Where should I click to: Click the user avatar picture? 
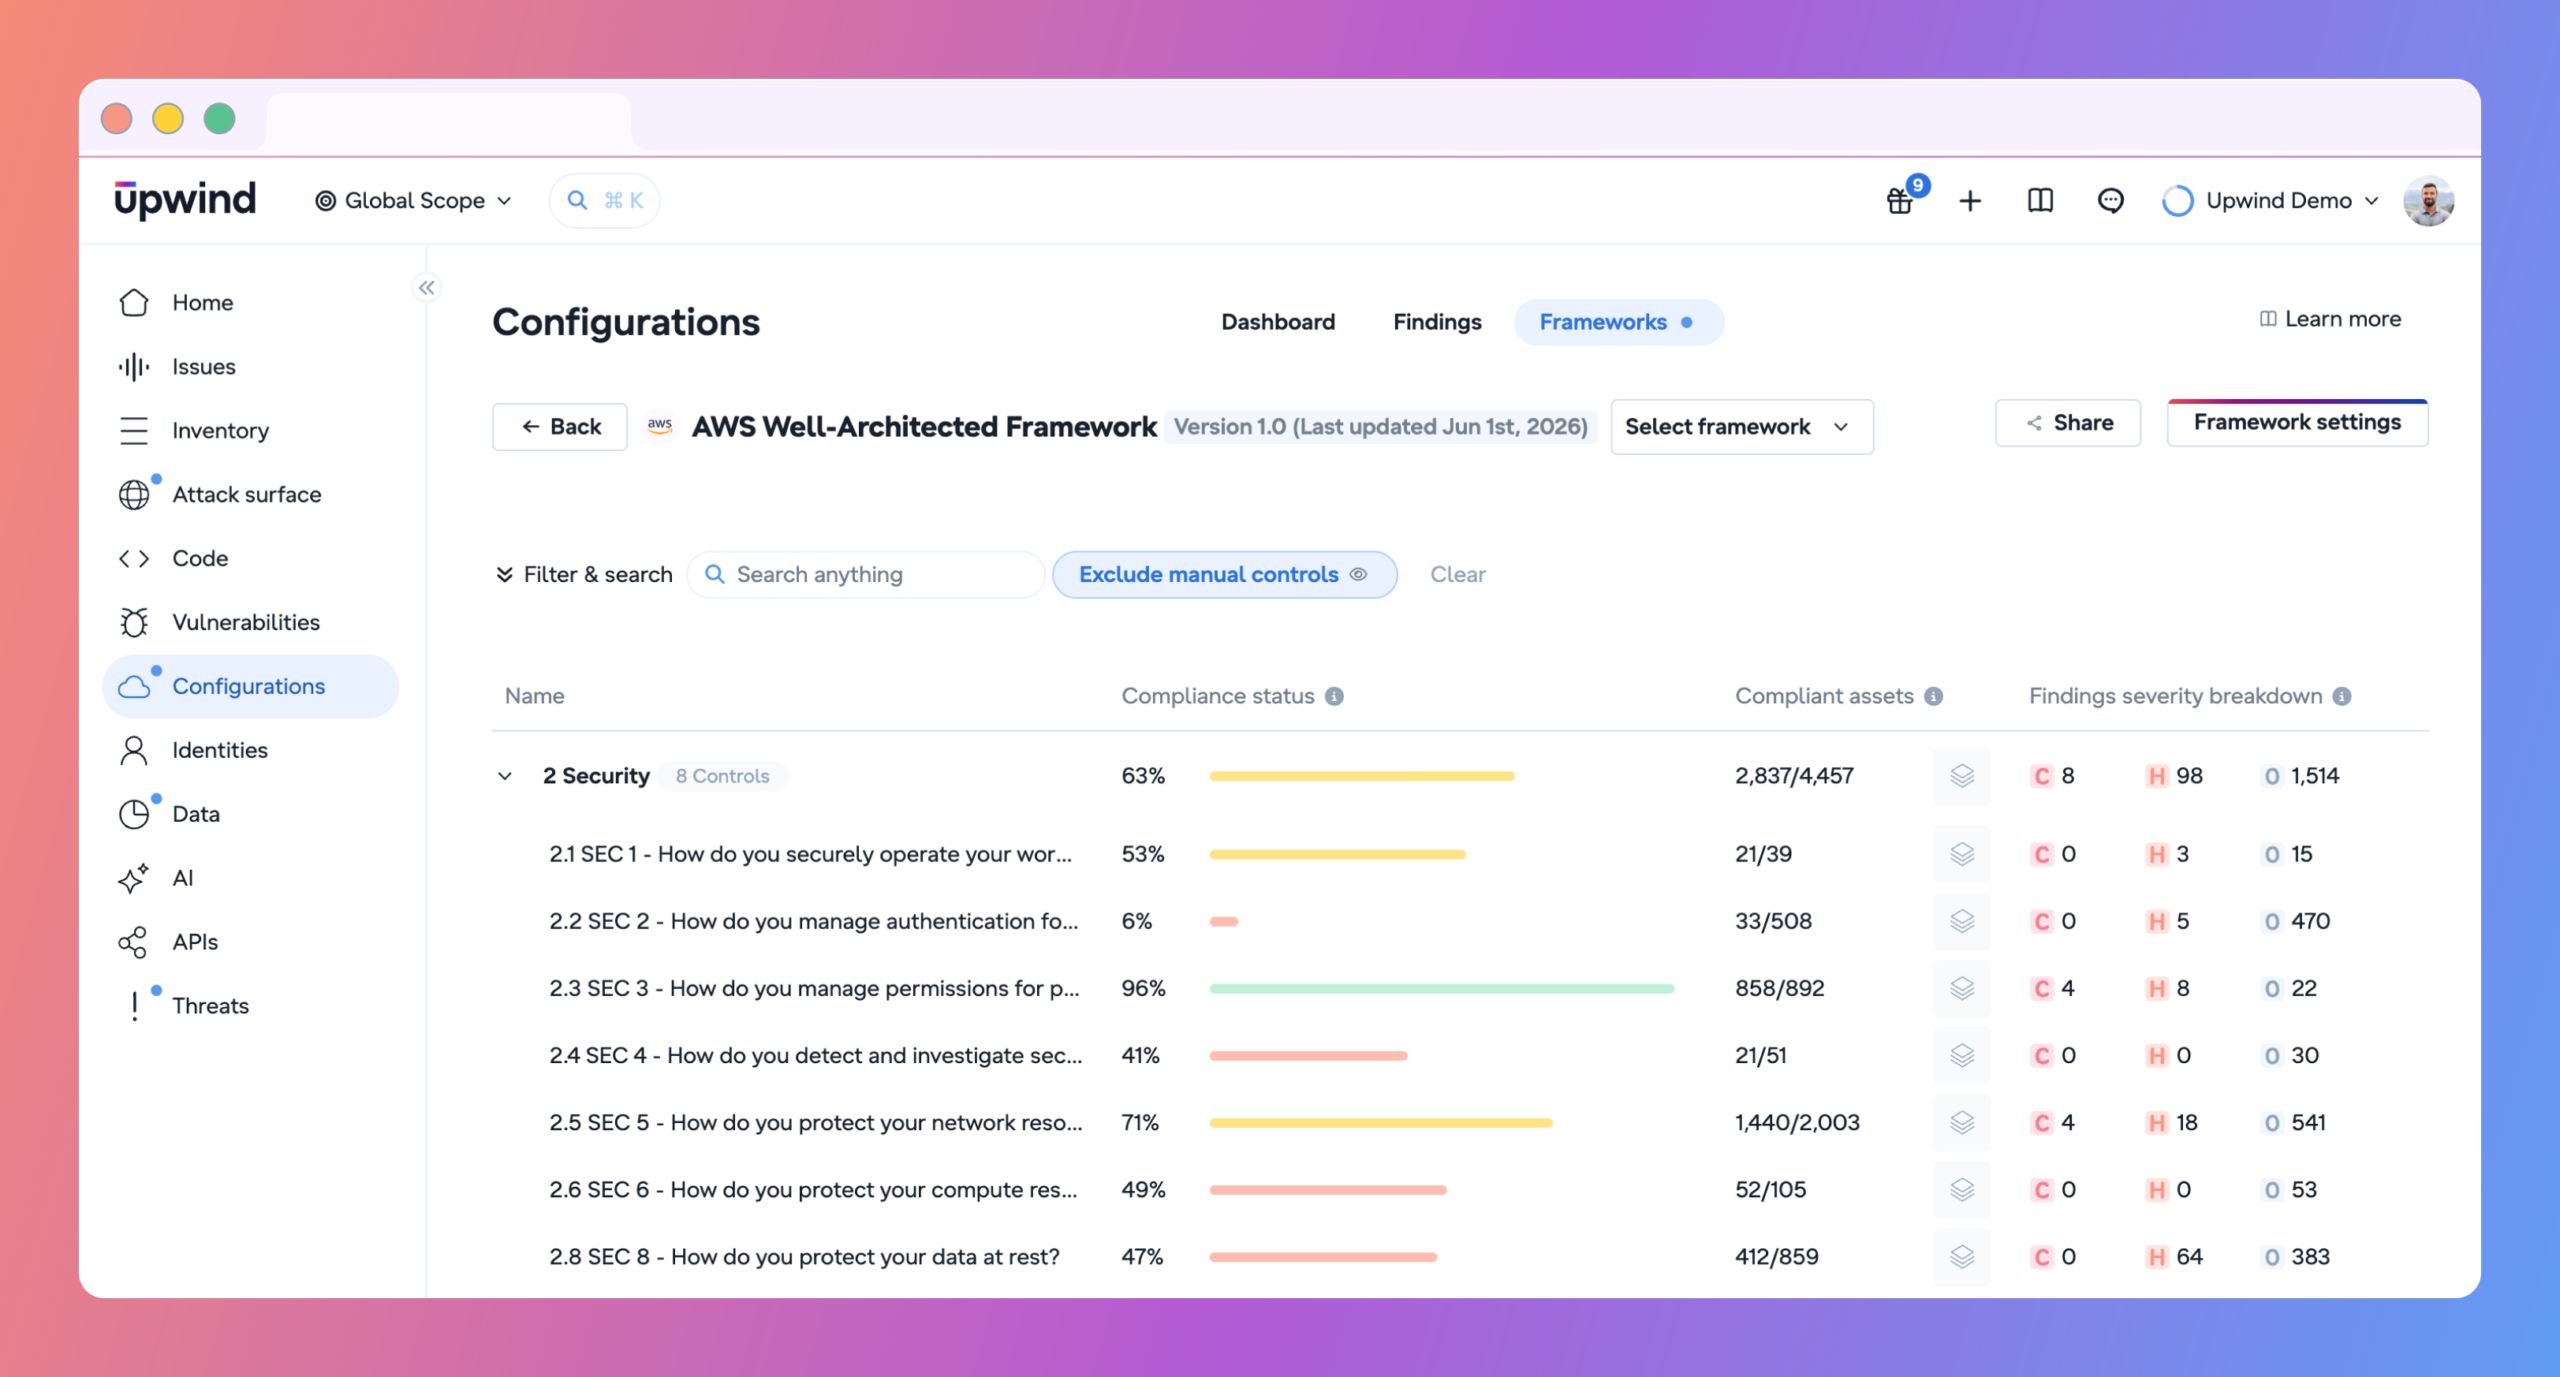pos(2429,201)
